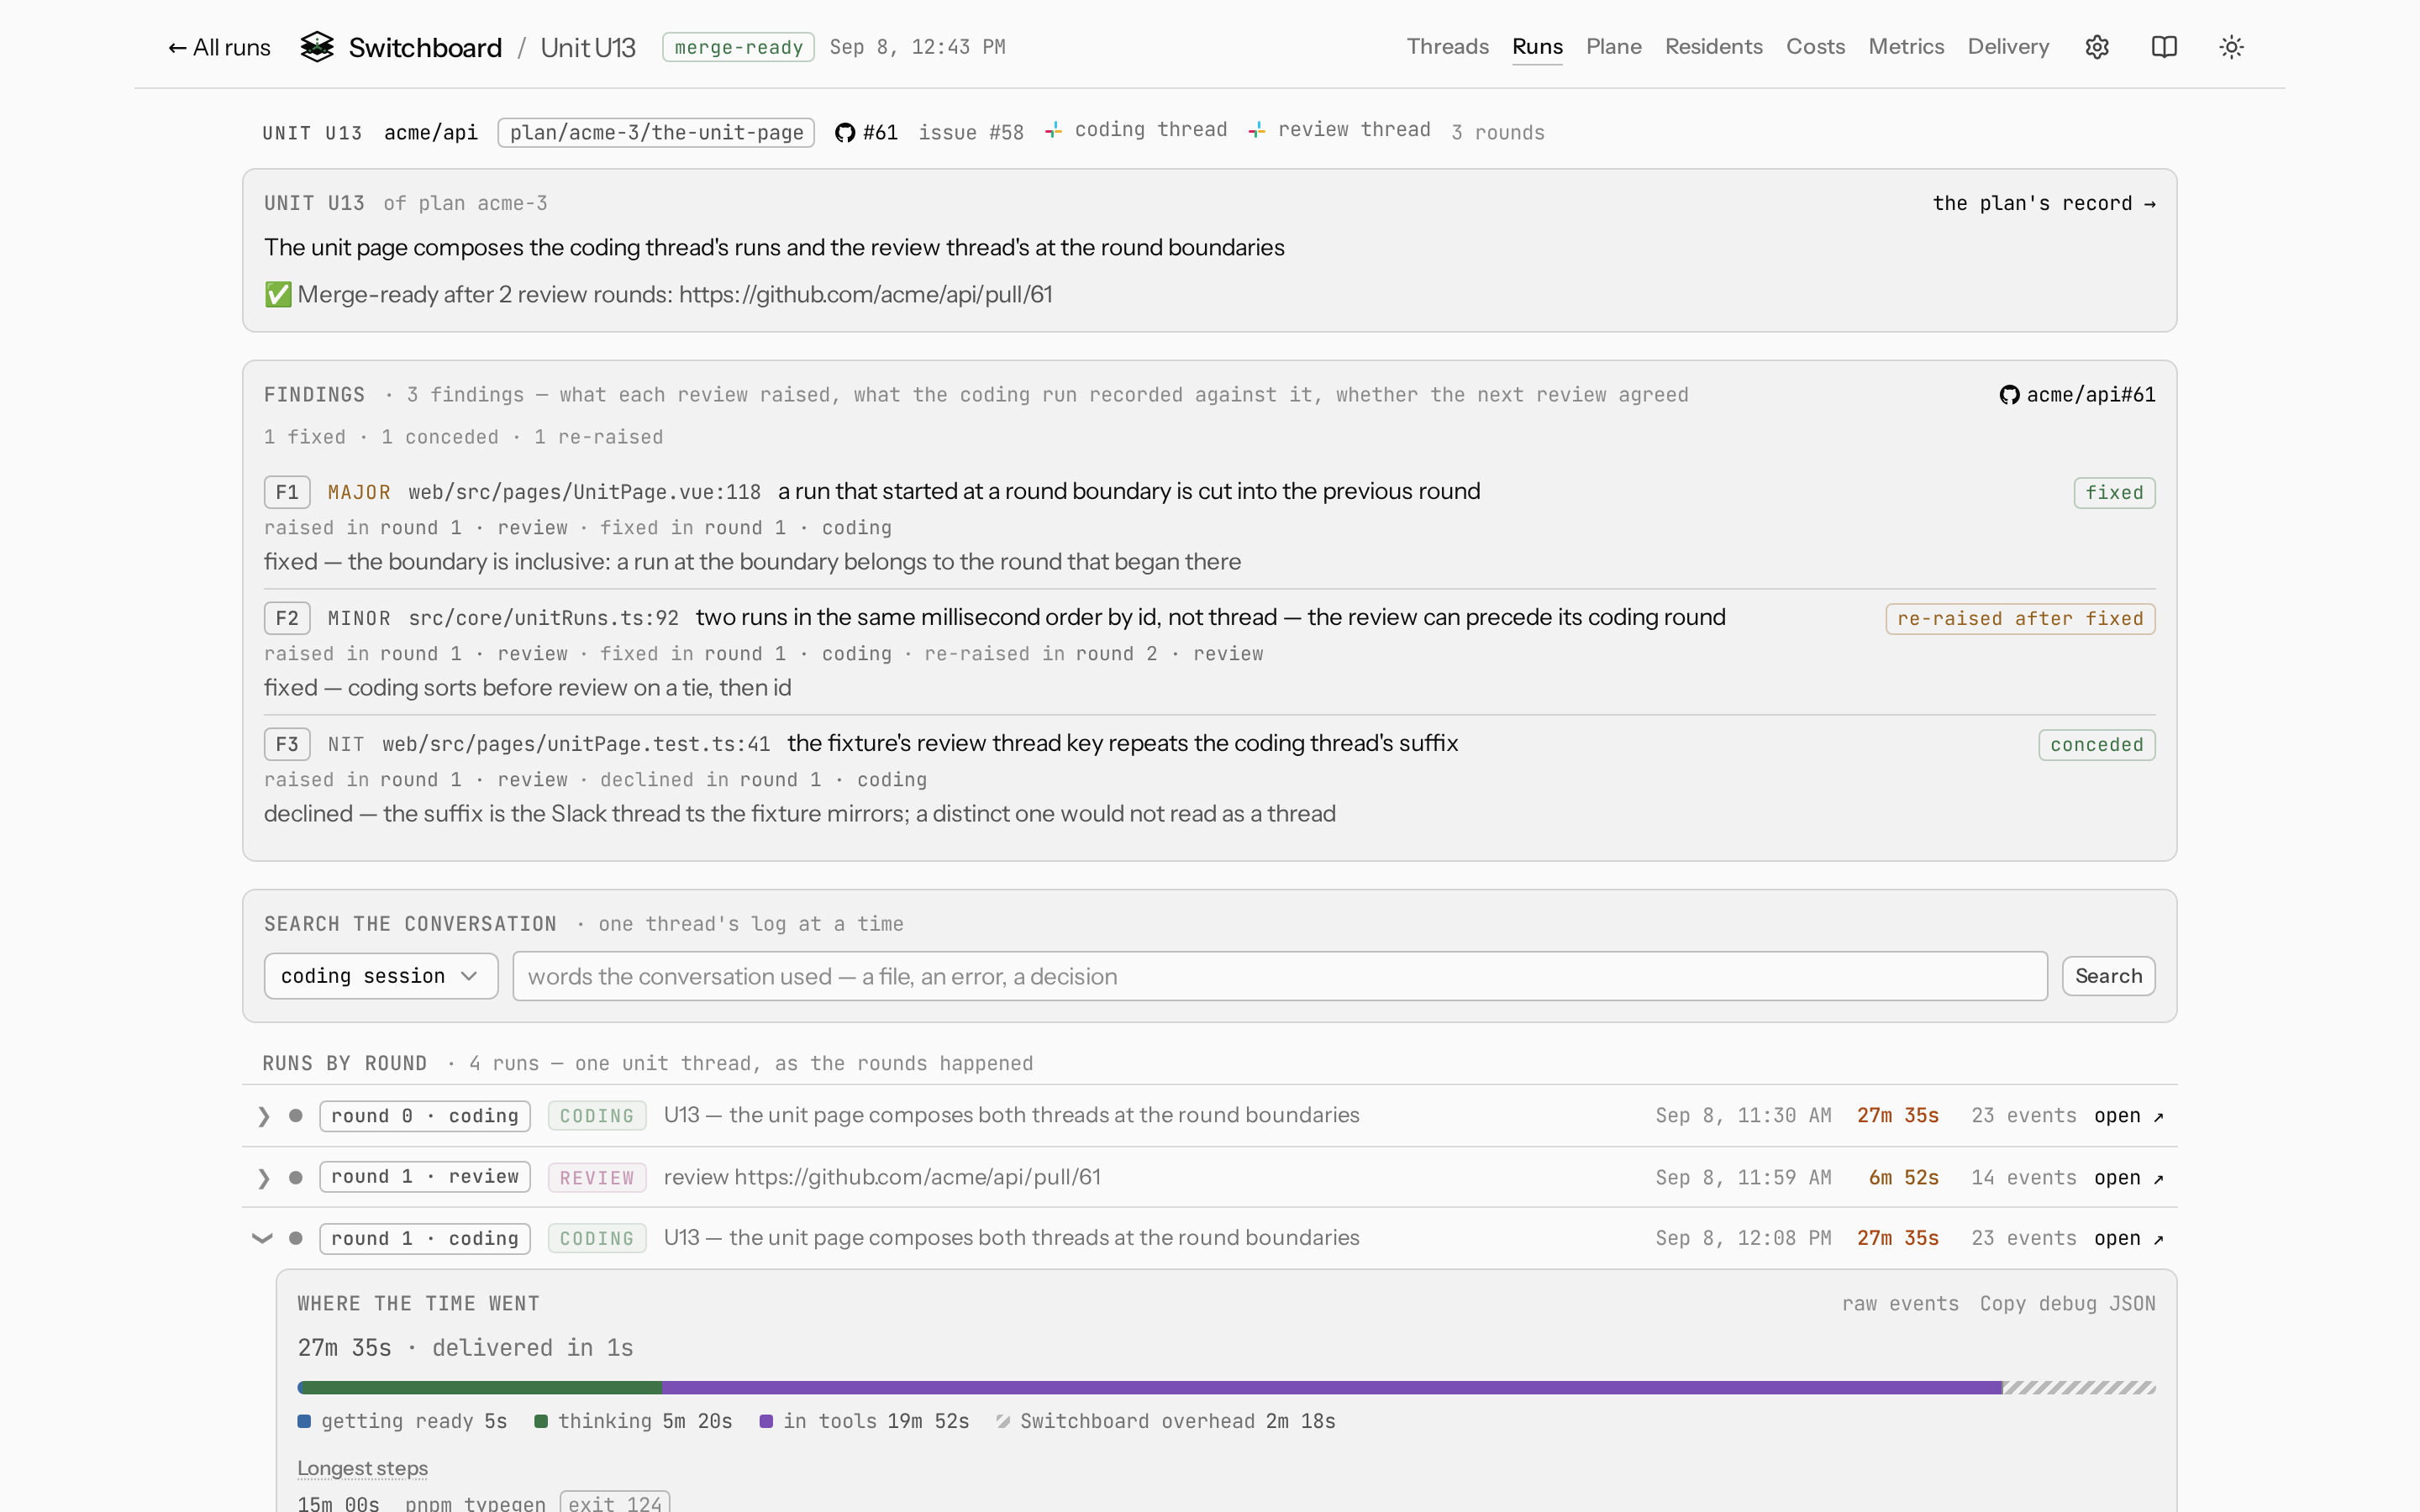2420x1512 pixels.
Task: Click the 'conceded' status badge on F3
Action: [2096, 745]
